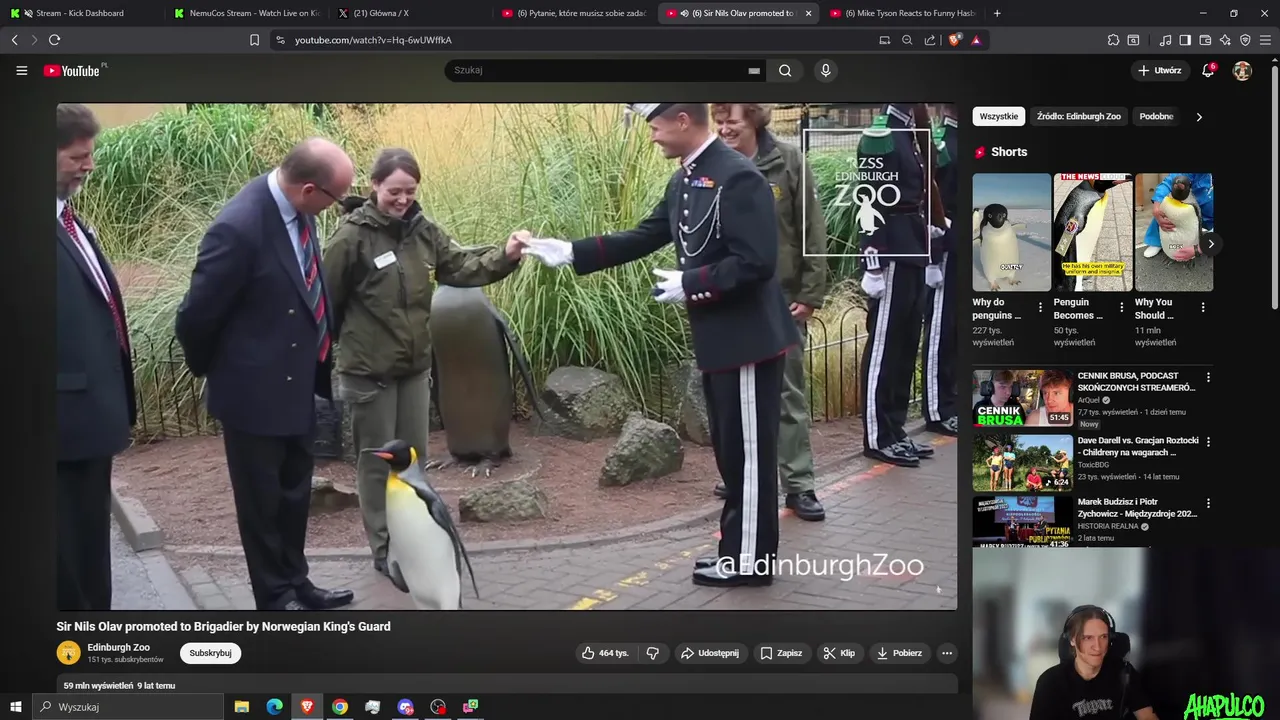Go to YouTube home via logo
Viewport: 1280px width, 720px height.
point(74,70)
